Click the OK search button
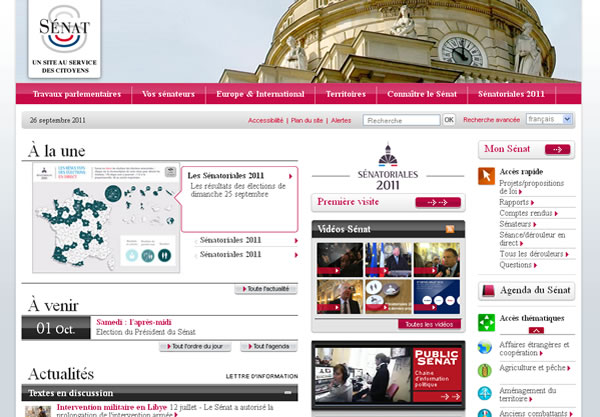The height and width of the screenshot is (417, 600). 449,120
